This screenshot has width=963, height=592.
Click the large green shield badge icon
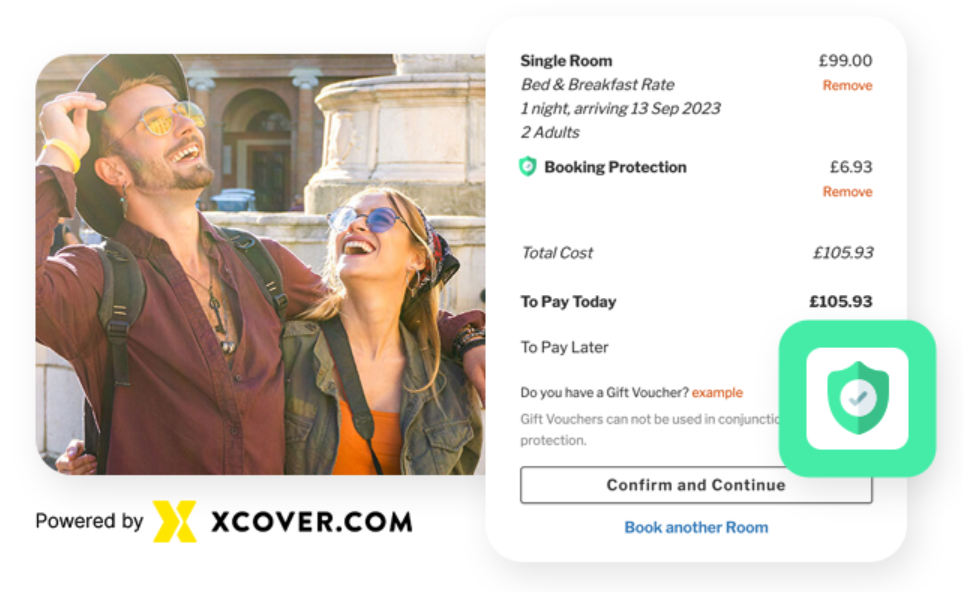pyautogui.click(x=857, y=398)
